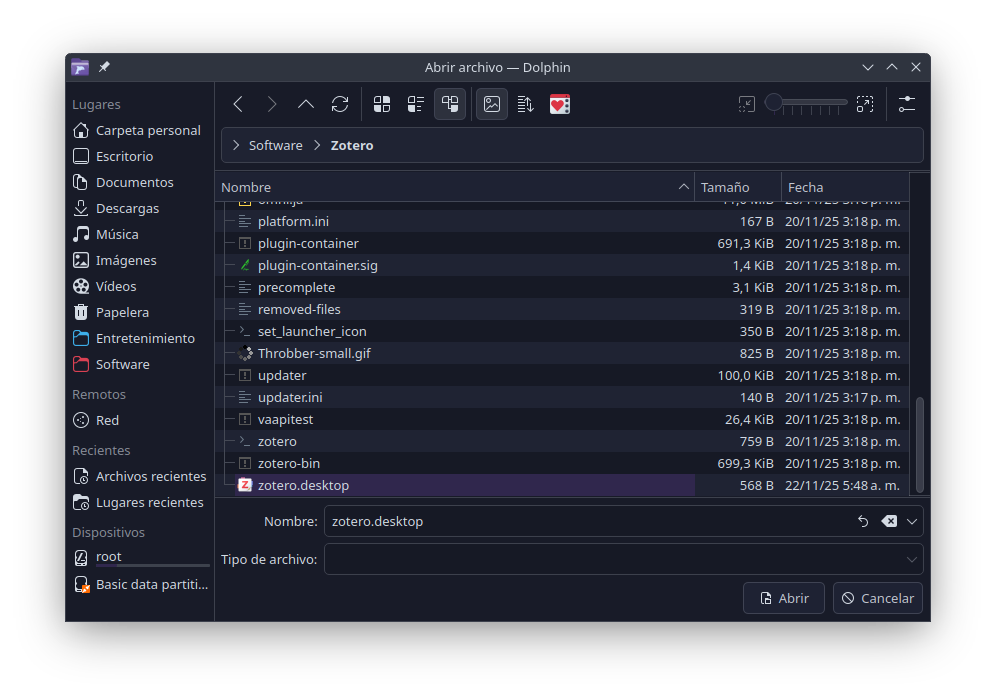Image resolution: width=996 pixels, height=699 pixels.
Task: Open Imágenes place
Action: coord(139,261)
